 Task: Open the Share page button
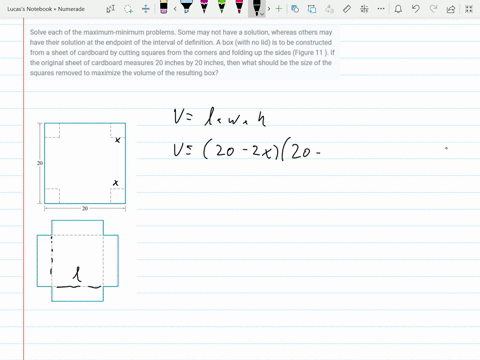[451, 9]
